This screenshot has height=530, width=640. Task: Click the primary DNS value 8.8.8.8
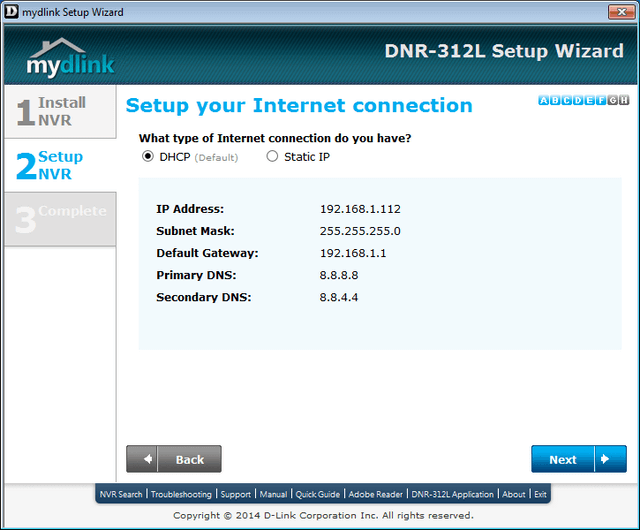coord(339,275)
